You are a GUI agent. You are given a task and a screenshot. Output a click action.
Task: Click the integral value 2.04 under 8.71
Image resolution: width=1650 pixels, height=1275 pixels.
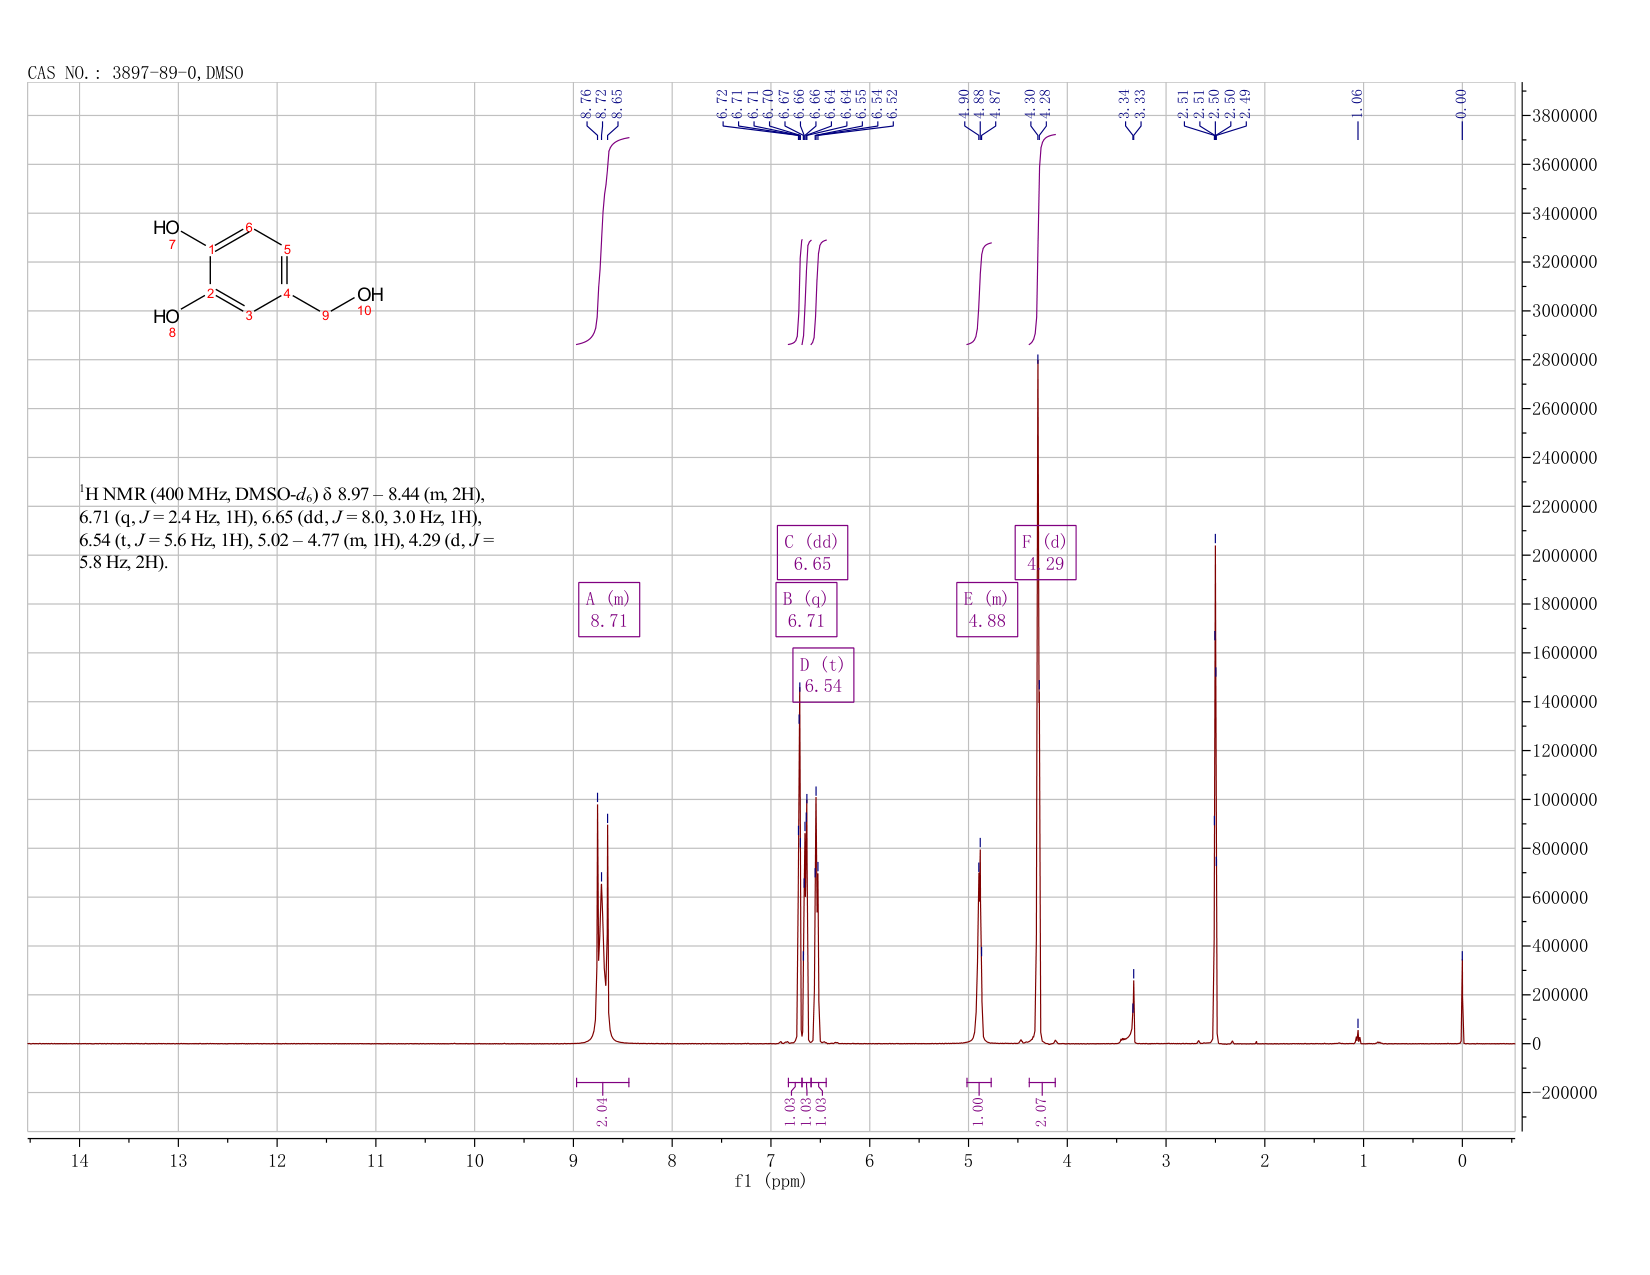point(602,1111)
